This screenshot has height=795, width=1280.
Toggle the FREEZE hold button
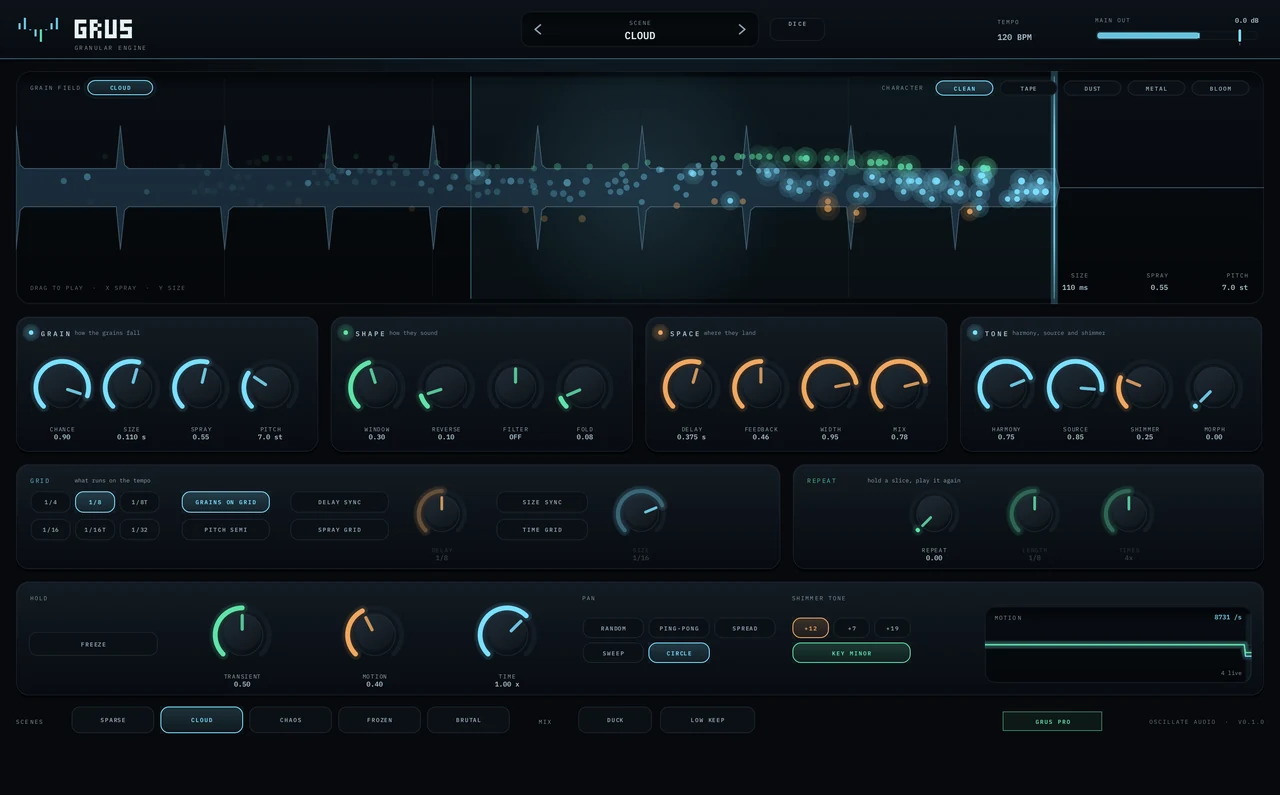93,644
